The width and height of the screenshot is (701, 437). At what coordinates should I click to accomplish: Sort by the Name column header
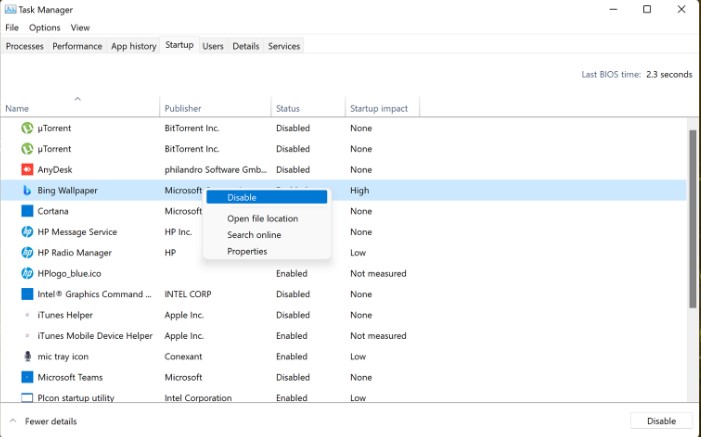click(17, 108)
